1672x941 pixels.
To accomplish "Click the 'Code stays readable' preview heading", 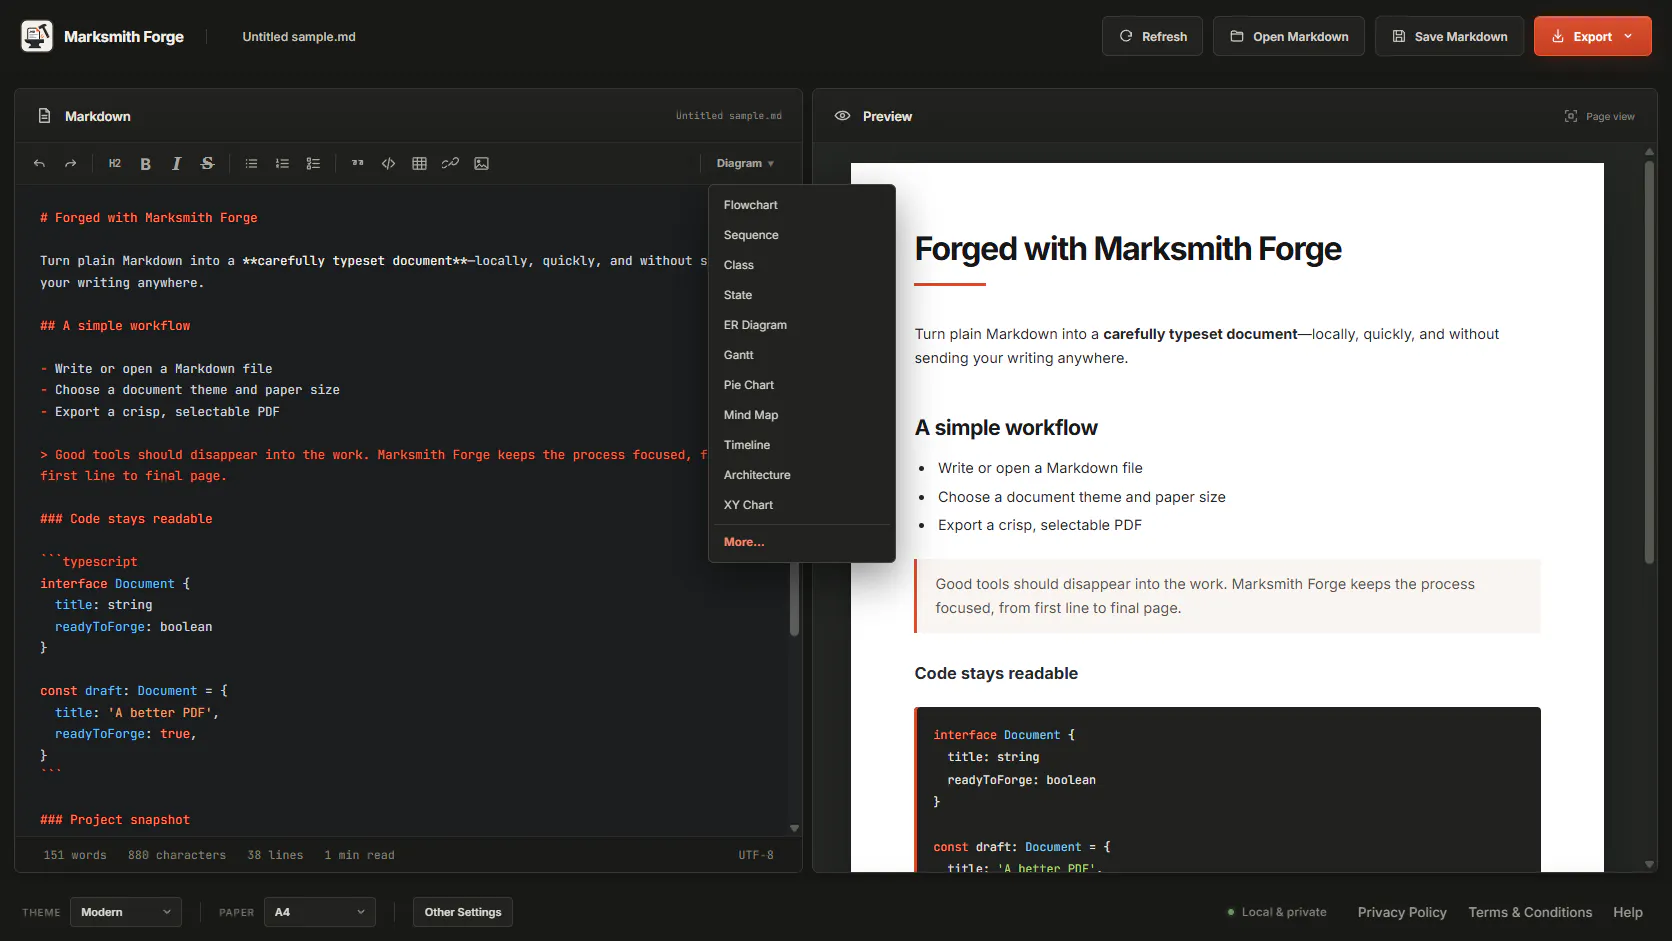I will pos(996,673).
